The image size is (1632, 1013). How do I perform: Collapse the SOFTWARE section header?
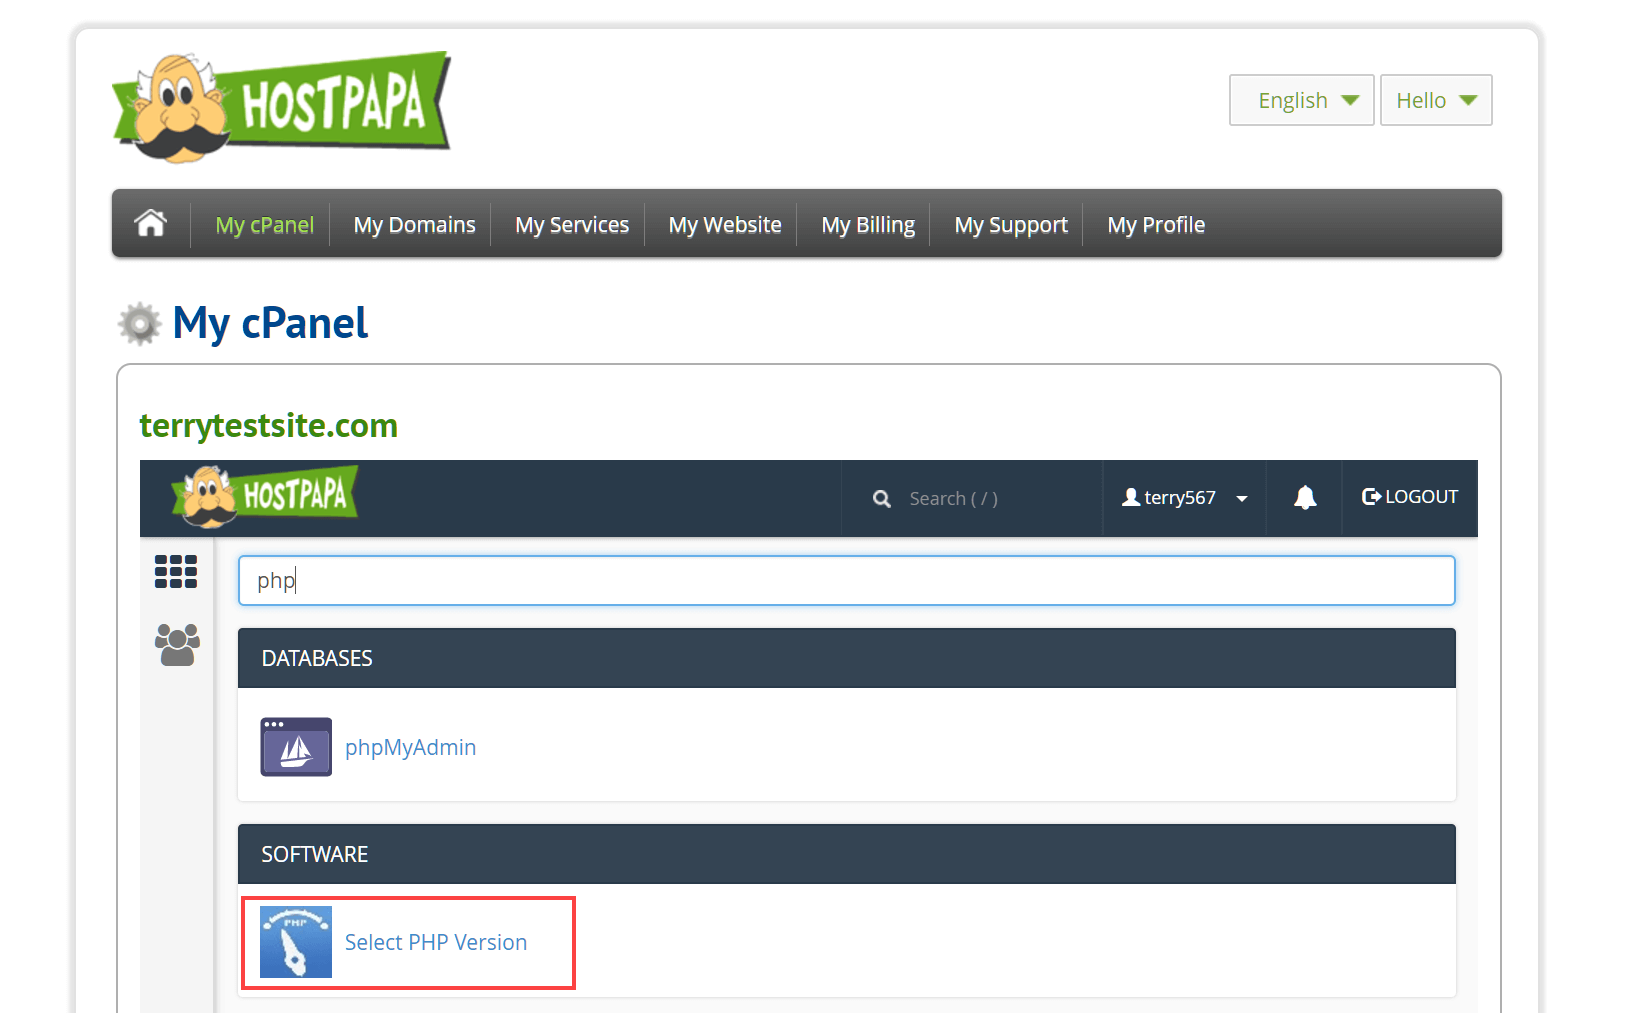click(x=846, y=854)
